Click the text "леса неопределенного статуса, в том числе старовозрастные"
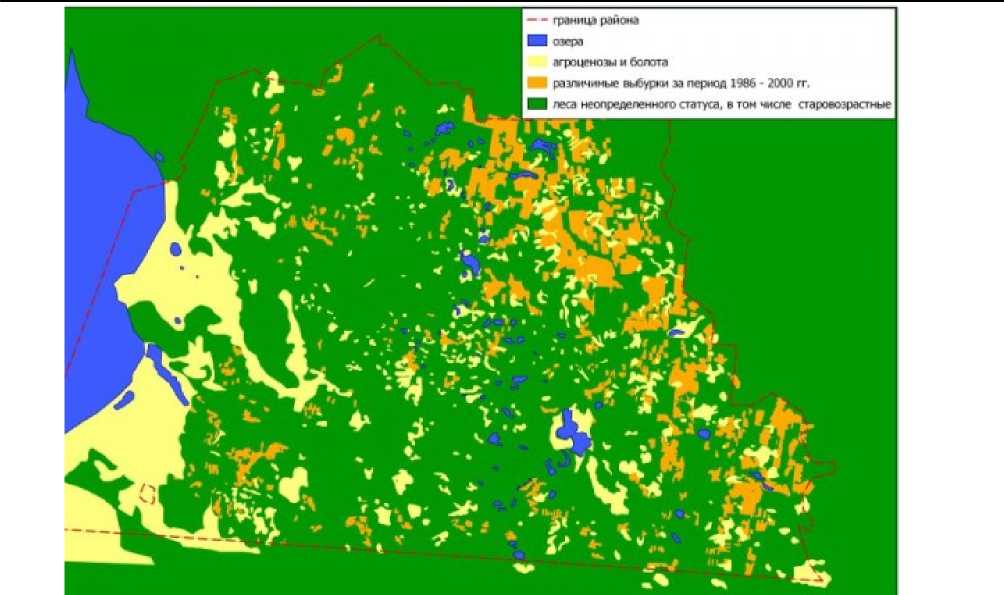The height and width of the screenshot is (595, 1004). (722, 104)
